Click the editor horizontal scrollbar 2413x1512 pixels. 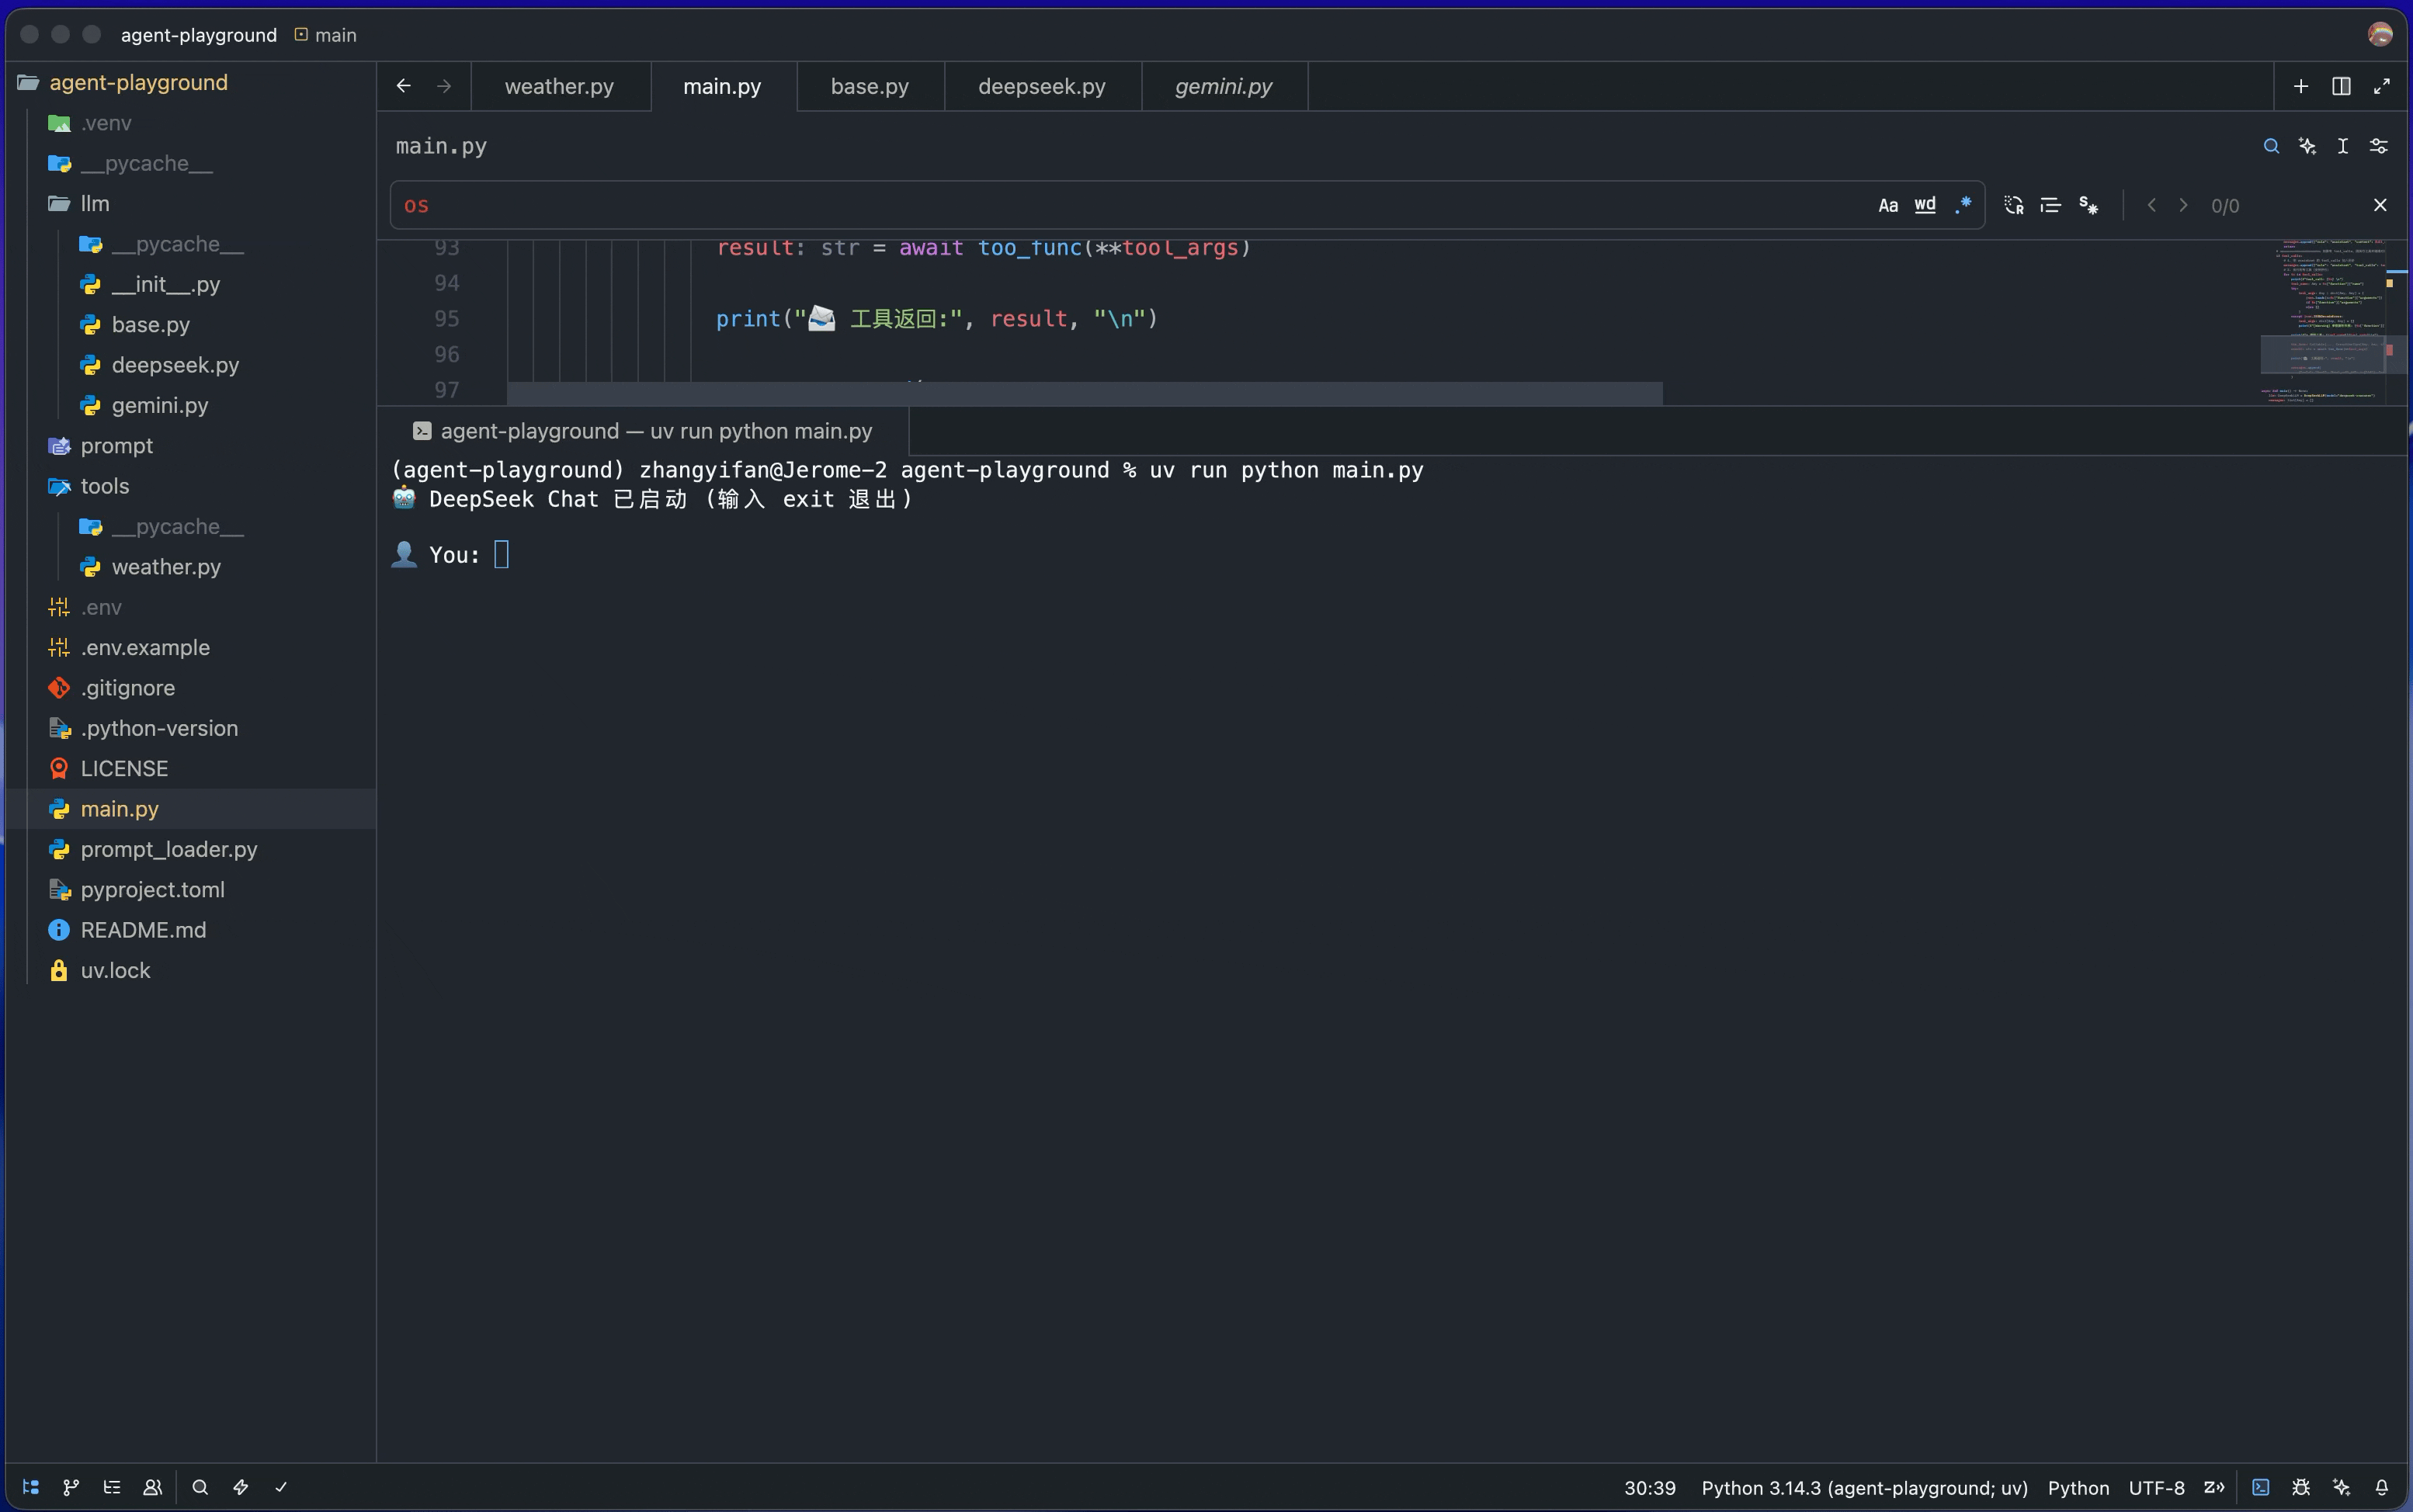(1084, 393)
